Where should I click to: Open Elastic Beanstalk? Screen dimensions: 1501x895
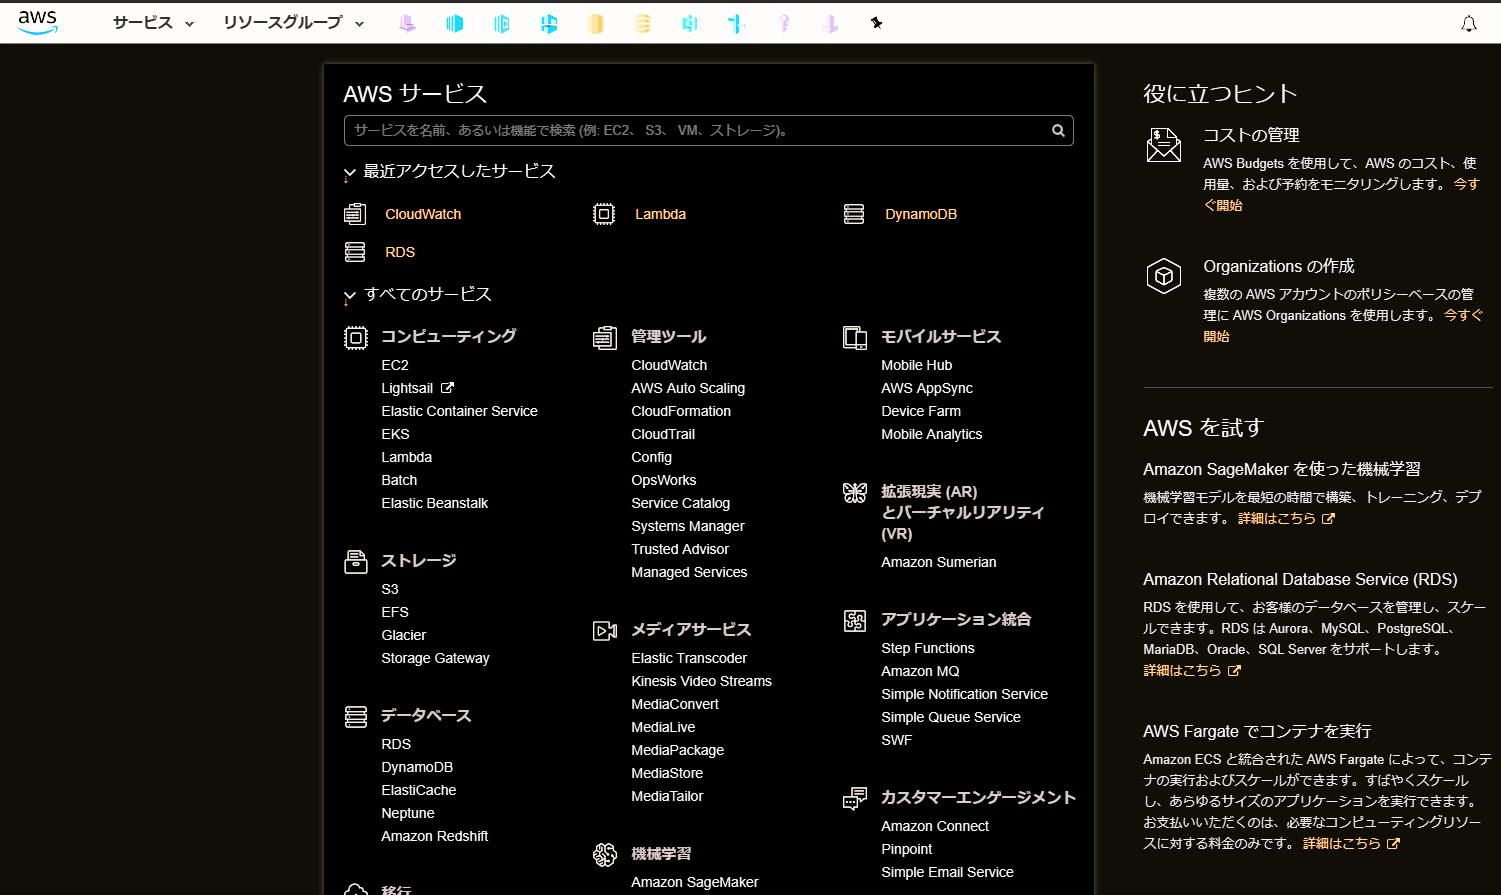click(434, 503)
